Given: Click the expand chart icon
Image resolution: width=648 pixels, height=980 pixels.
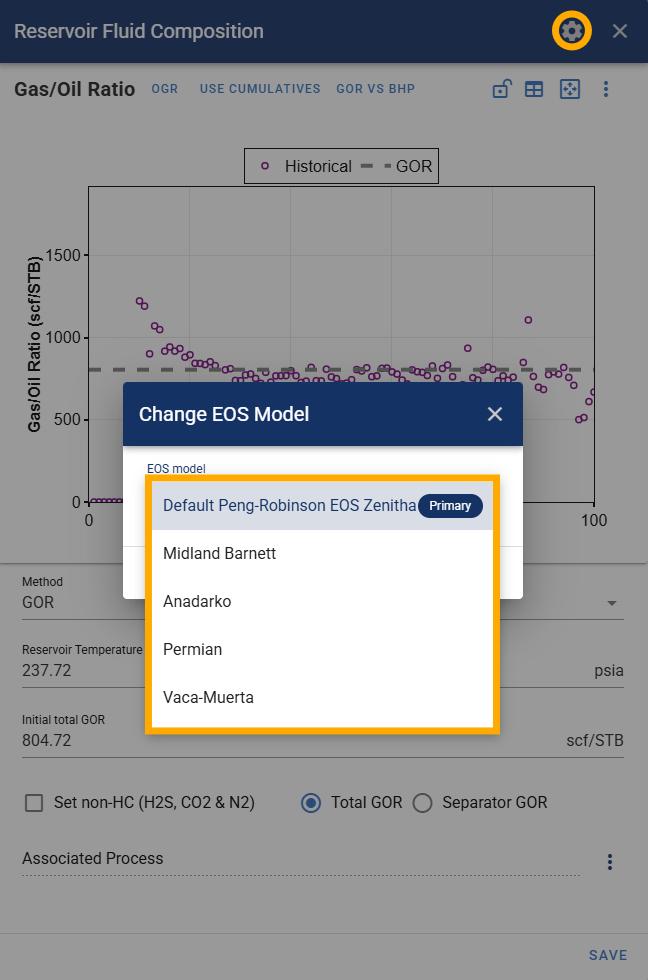Looking at the screenshot, I should tap(570, 89).
